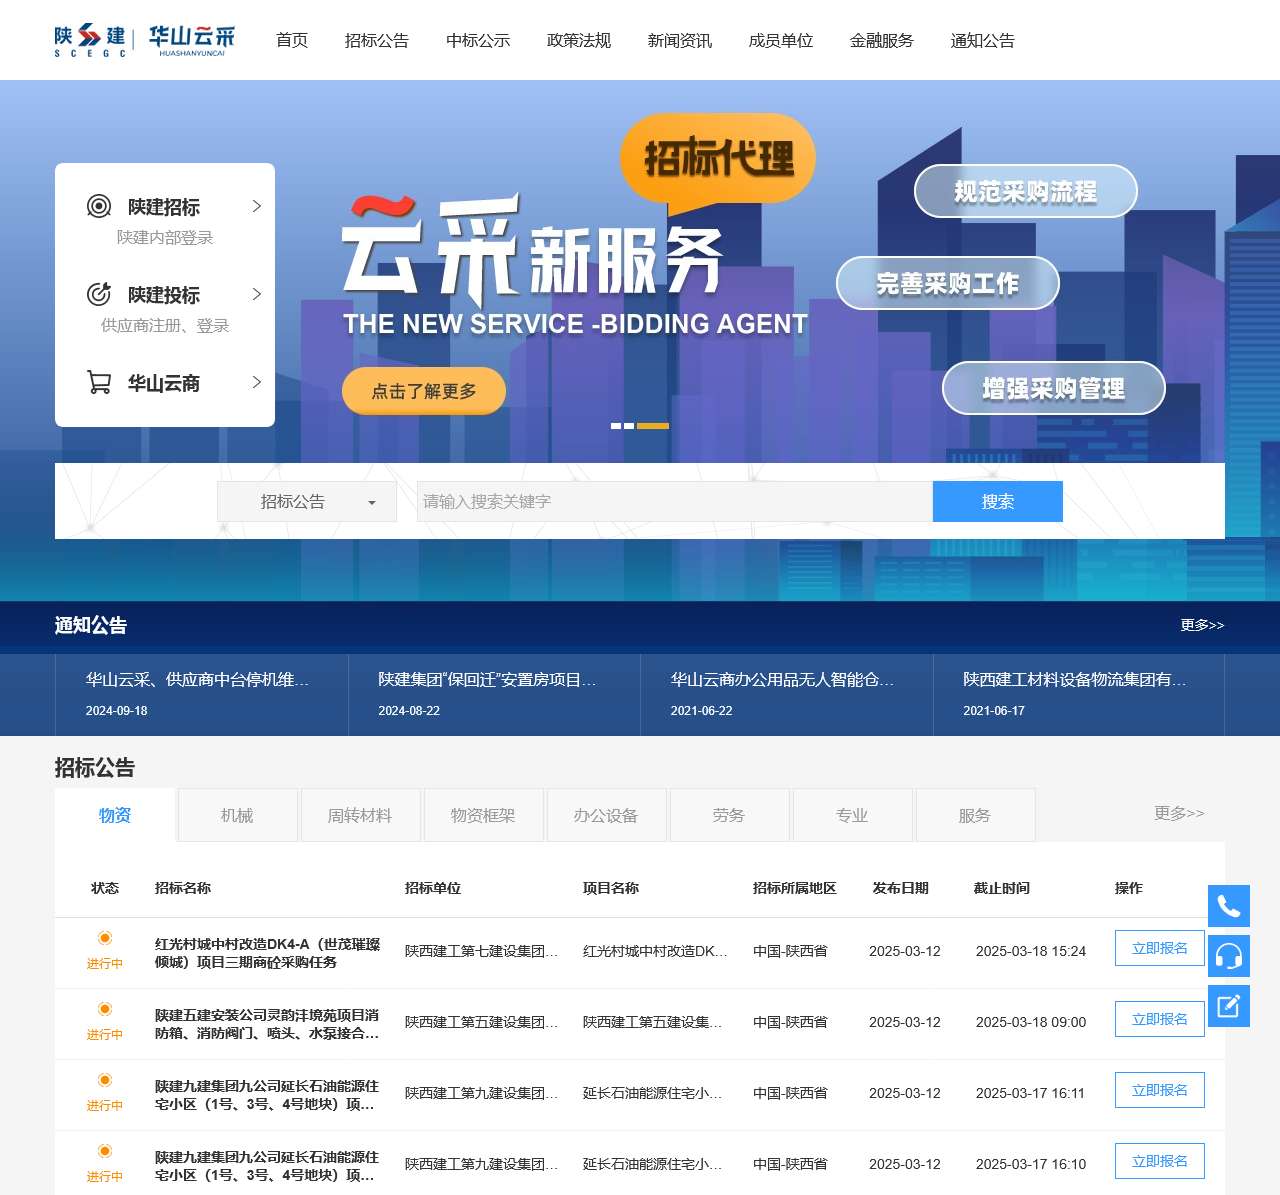Click 立即报名 for deadline 2025-03-17 16:10
Screen dimensions: 1280x1195
(x=1160, y=1161)
